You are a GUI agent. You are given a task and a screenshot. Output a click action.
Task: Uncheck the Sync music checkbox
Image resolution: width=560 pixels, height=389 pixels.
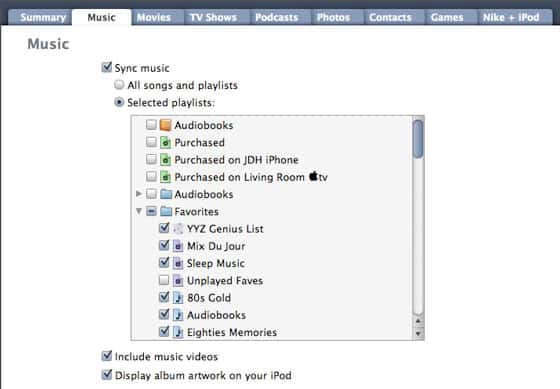pos(107,67)
